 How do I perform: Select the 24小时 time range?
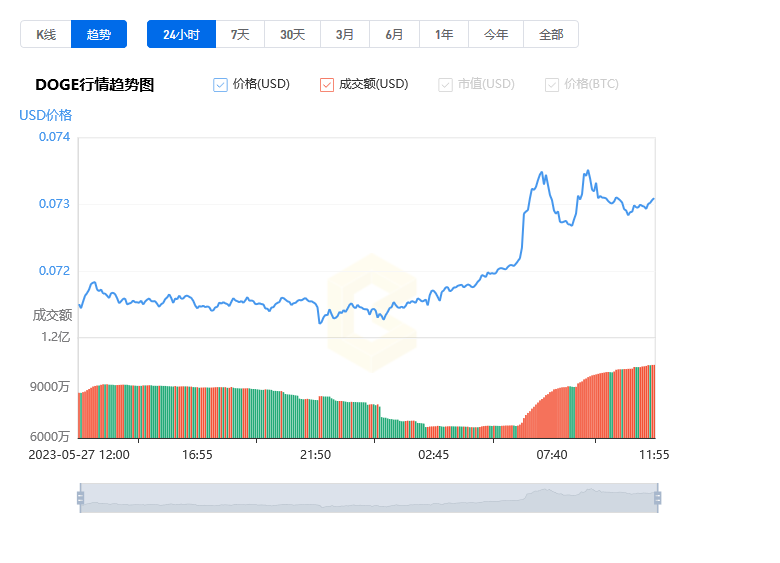pyautogui.click(x=181, y=34)
